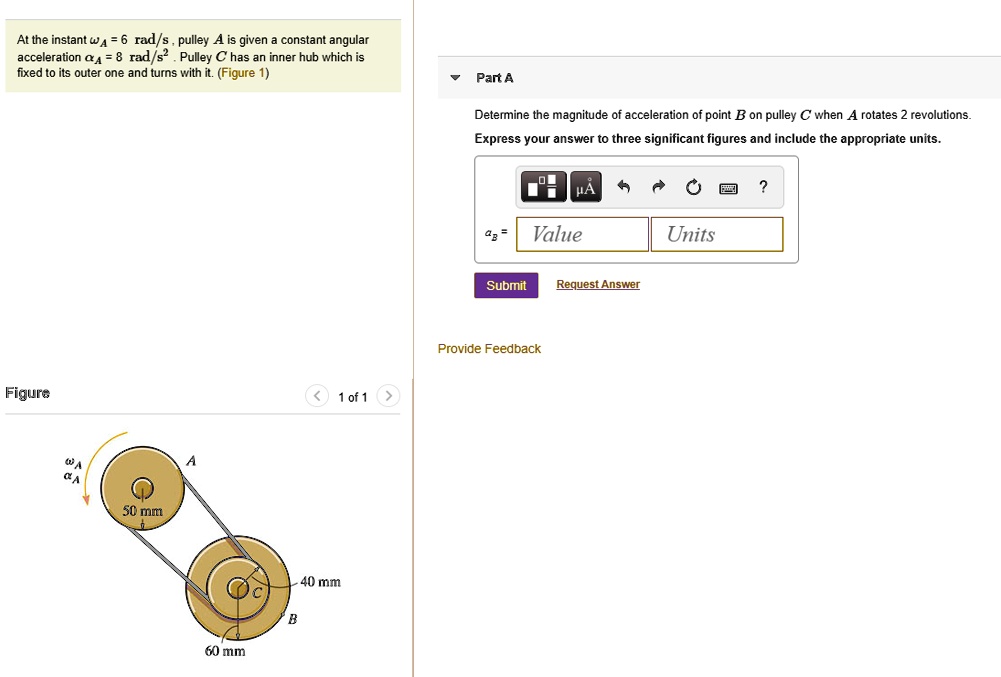
Task: Click the previous figure arrow icon
Action: pos(316,396)
